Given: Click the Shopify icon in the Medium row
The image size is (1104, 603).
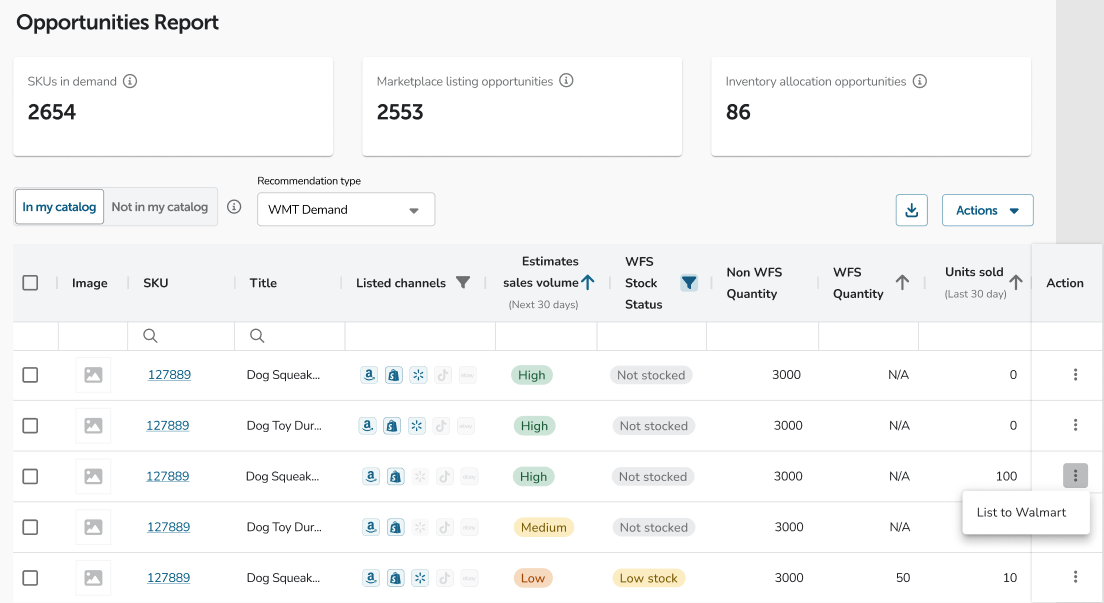Looking at the screenshot, I should coord(396,527).
